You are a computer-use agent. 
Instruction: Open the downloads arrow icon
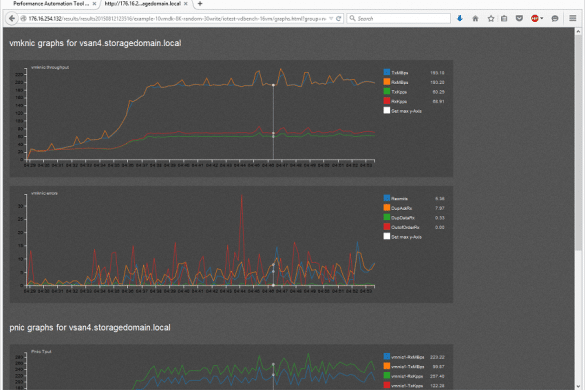point(460,18)
